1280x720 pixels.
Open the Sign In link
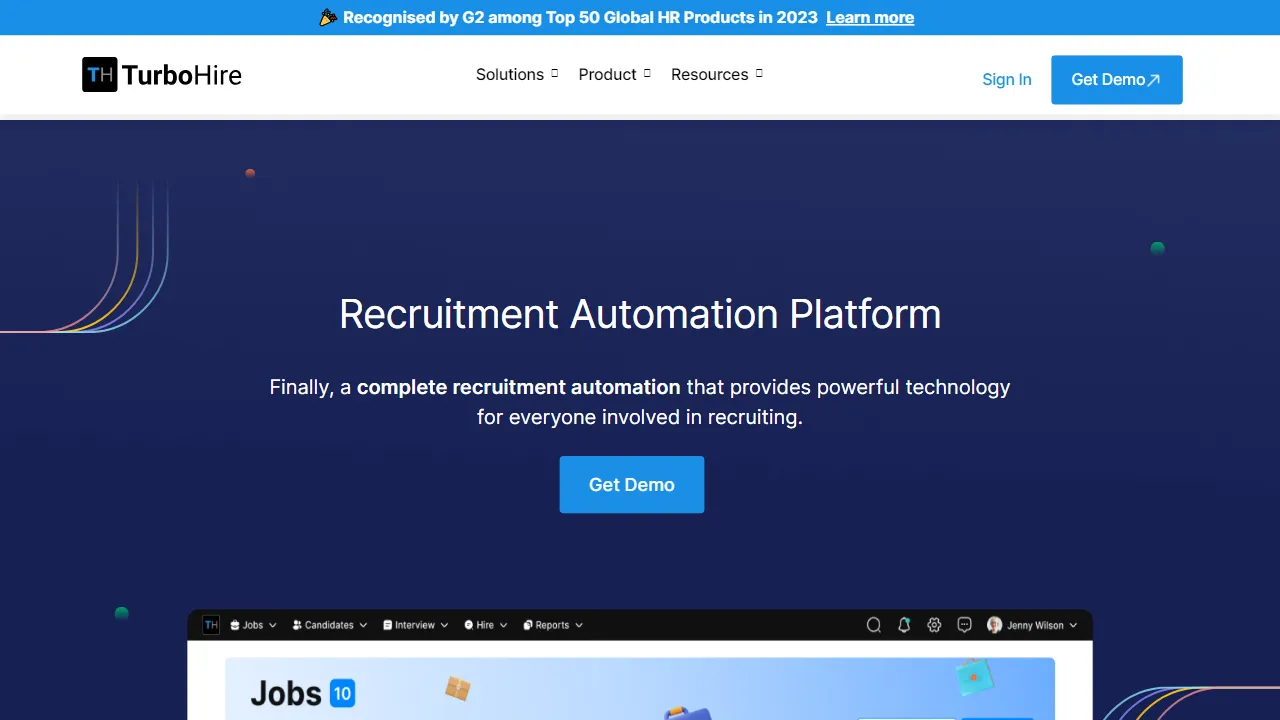1007,79
